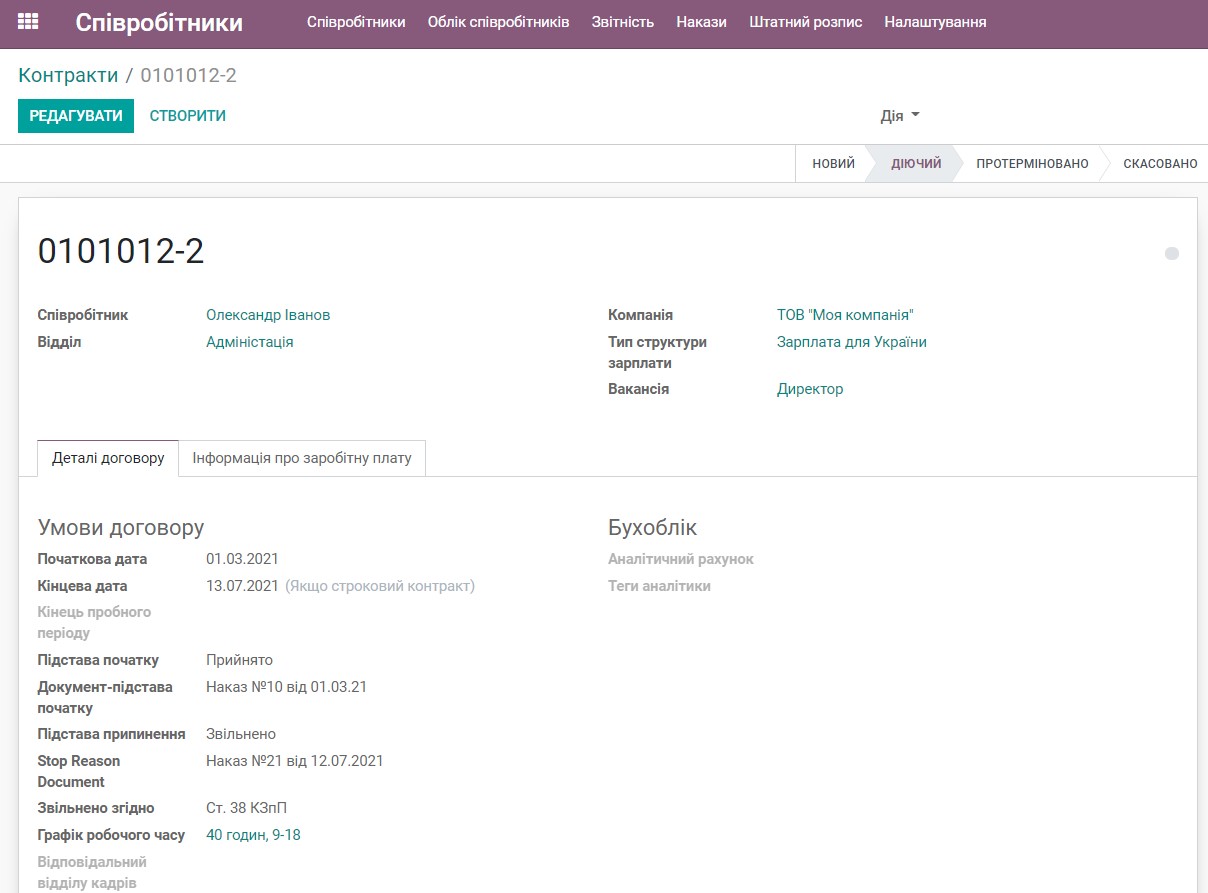Open the Облік співробітників menu
1208x893 pixels.
pos(497,20)
